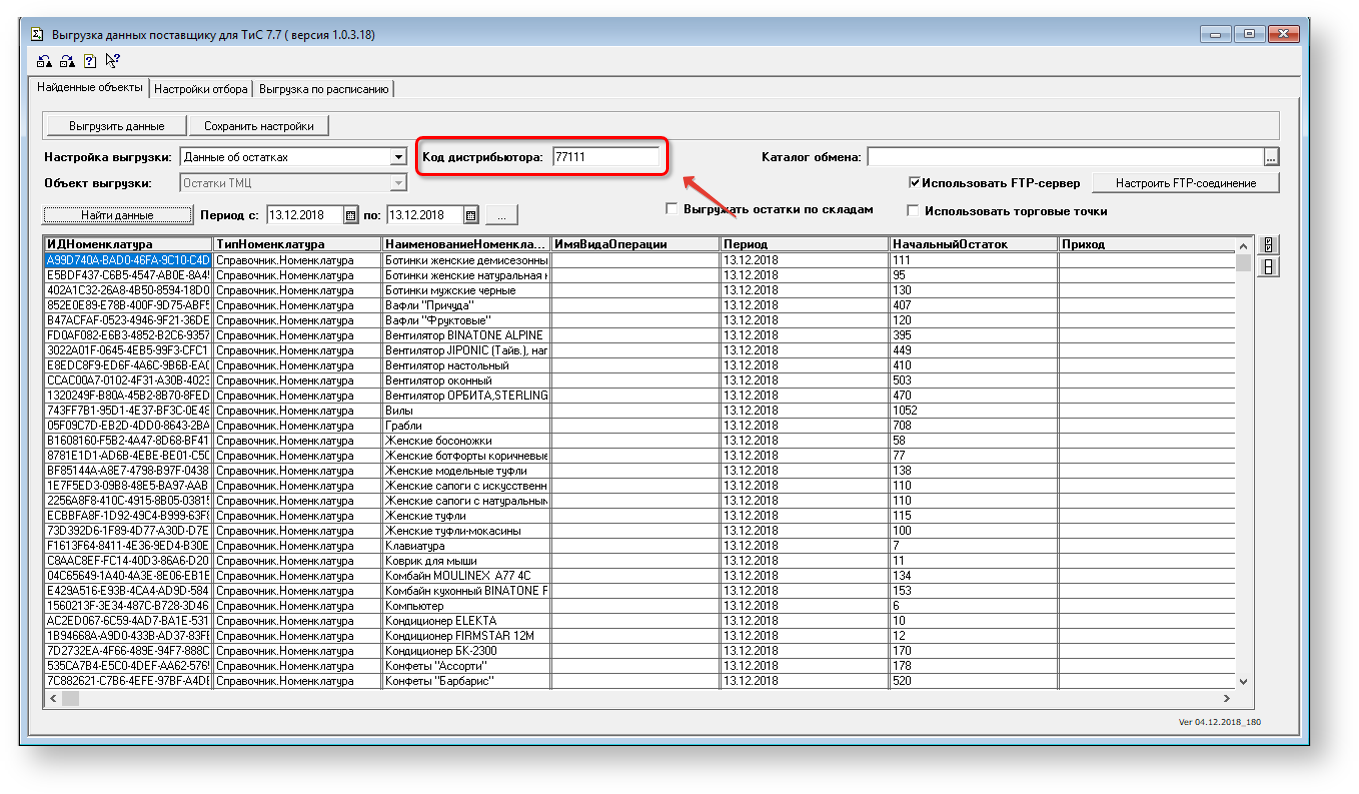Image resolution: width=1359 pixels, height=794 pixels.
Task: Select the row named Вилы
Action: 640,410
